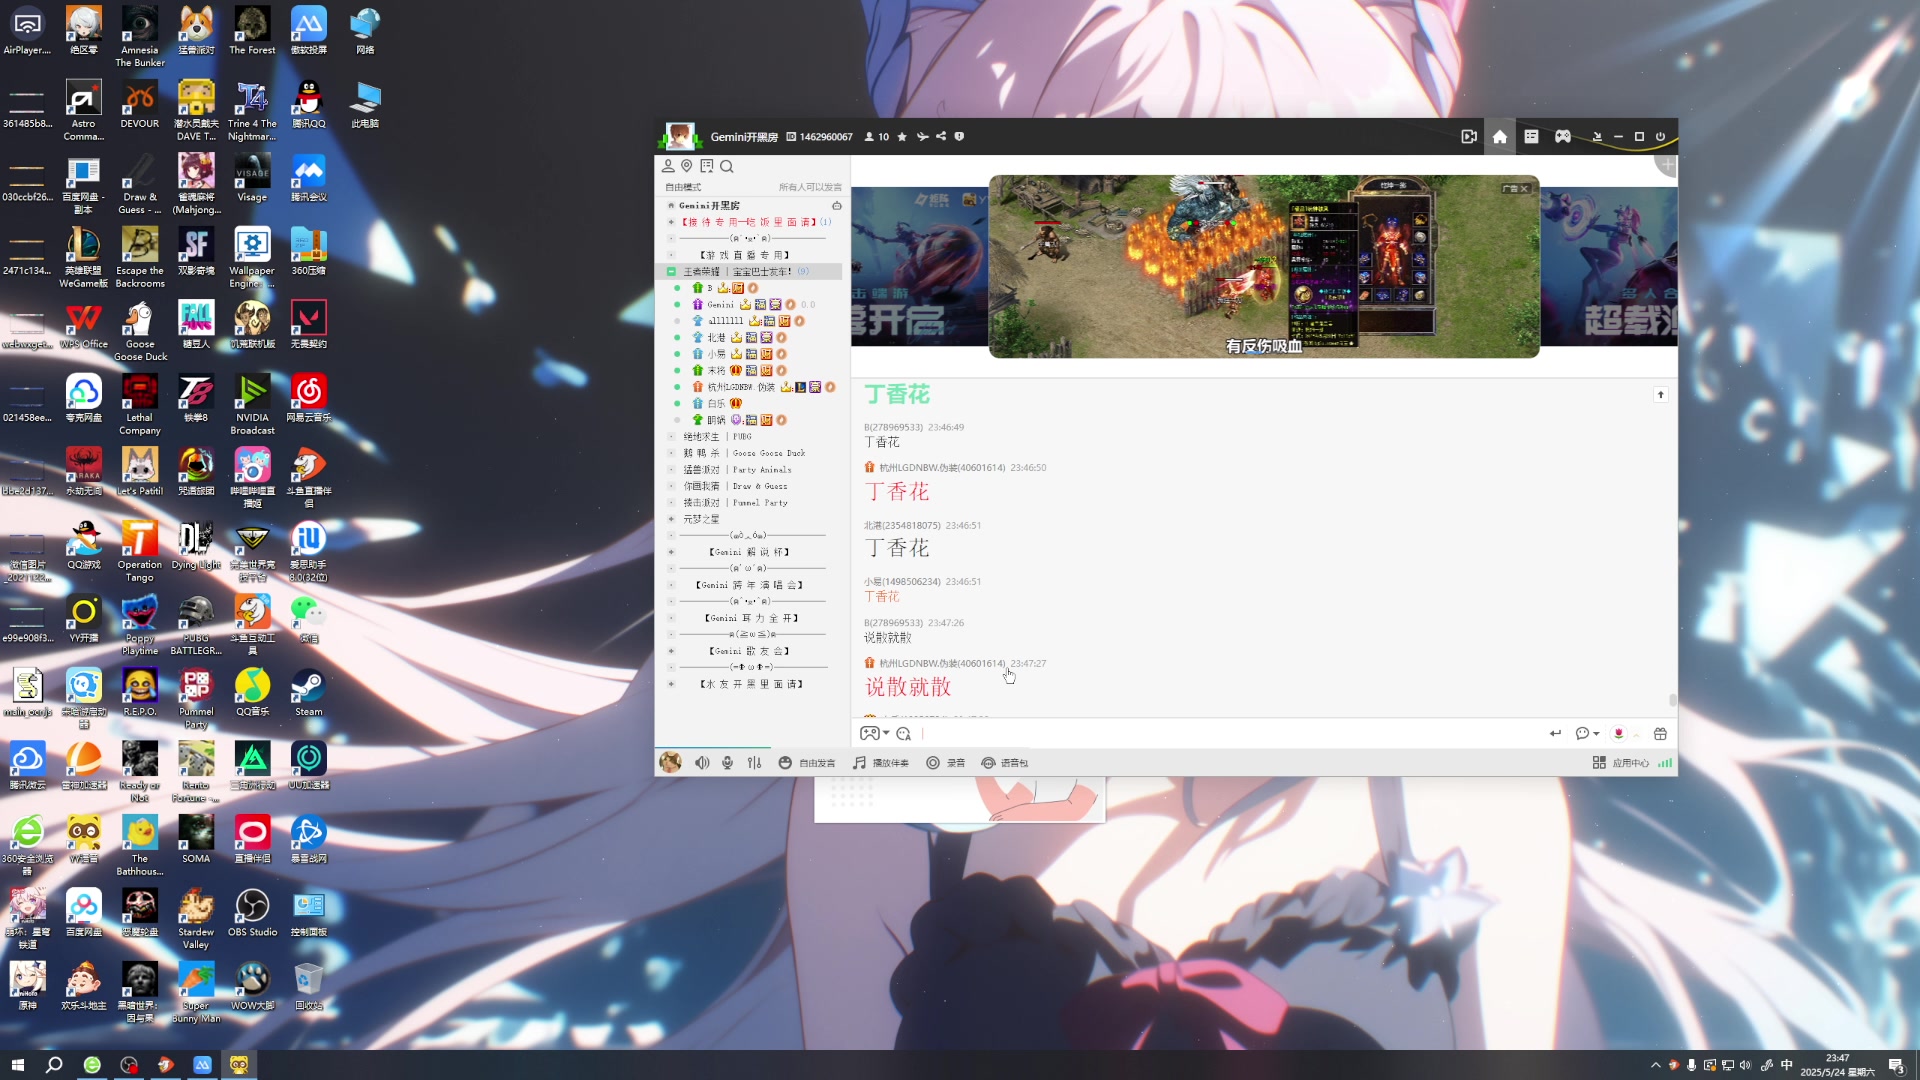Click the round plus button at top right
1920x1080 pixels.
click(1667, 165)
